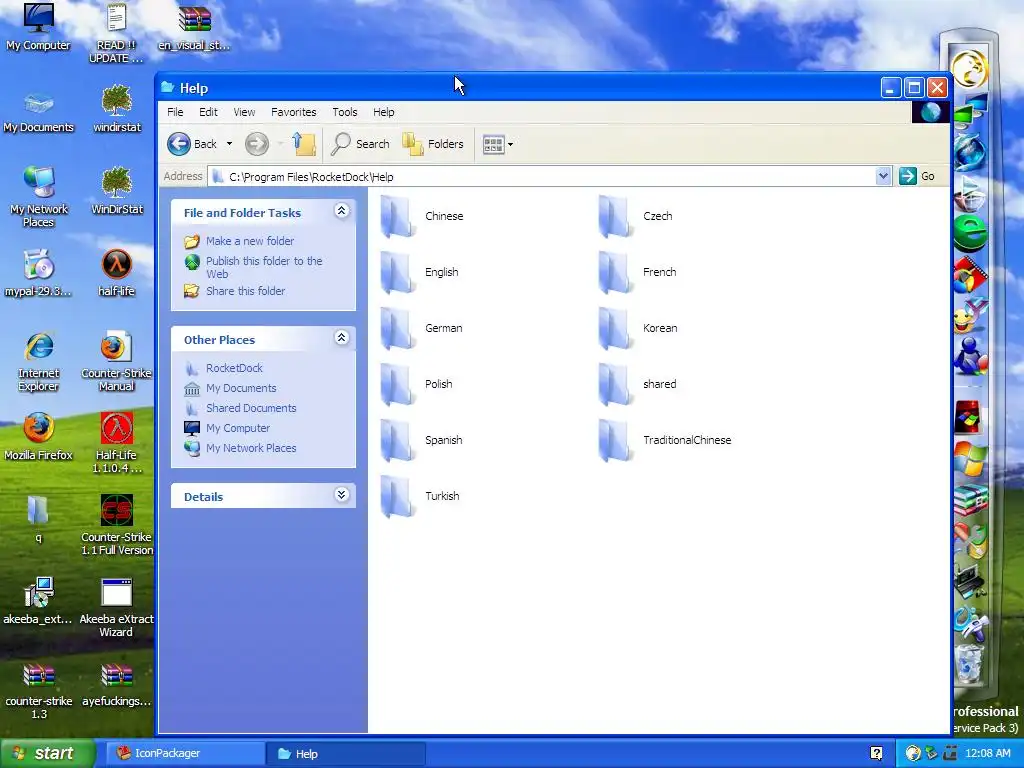Select the TraditionalChinese folder
Screen dimensions: 1024x768
[665, 441]
